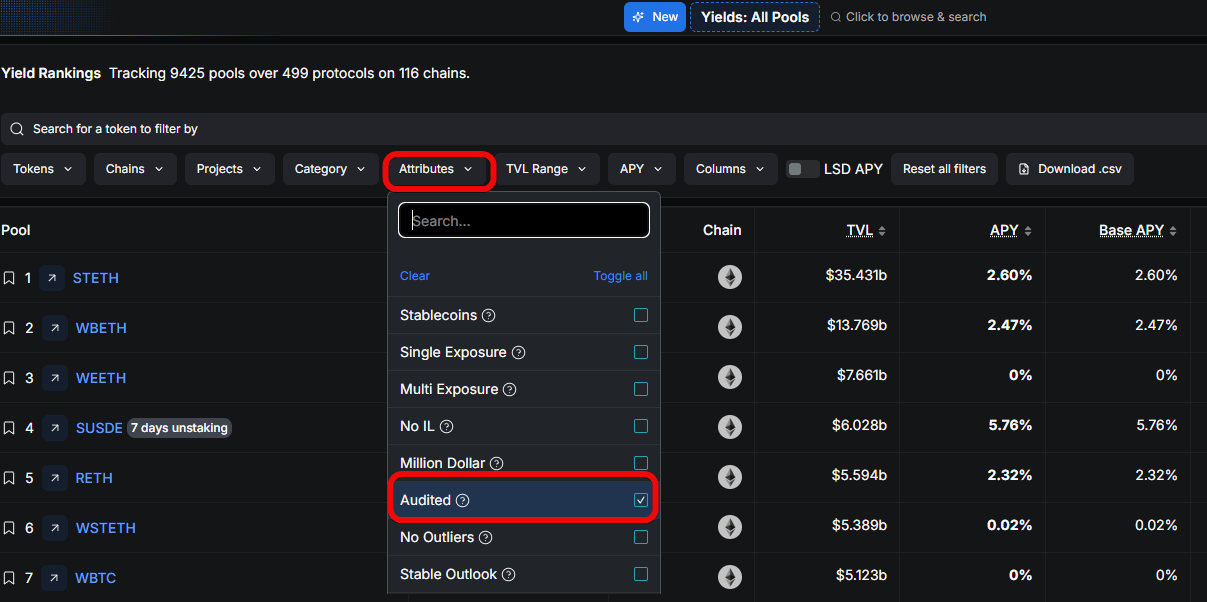Bookmark the STETH pool
The height and width of the screenshot is (602, 1207).
coord(9,278)
